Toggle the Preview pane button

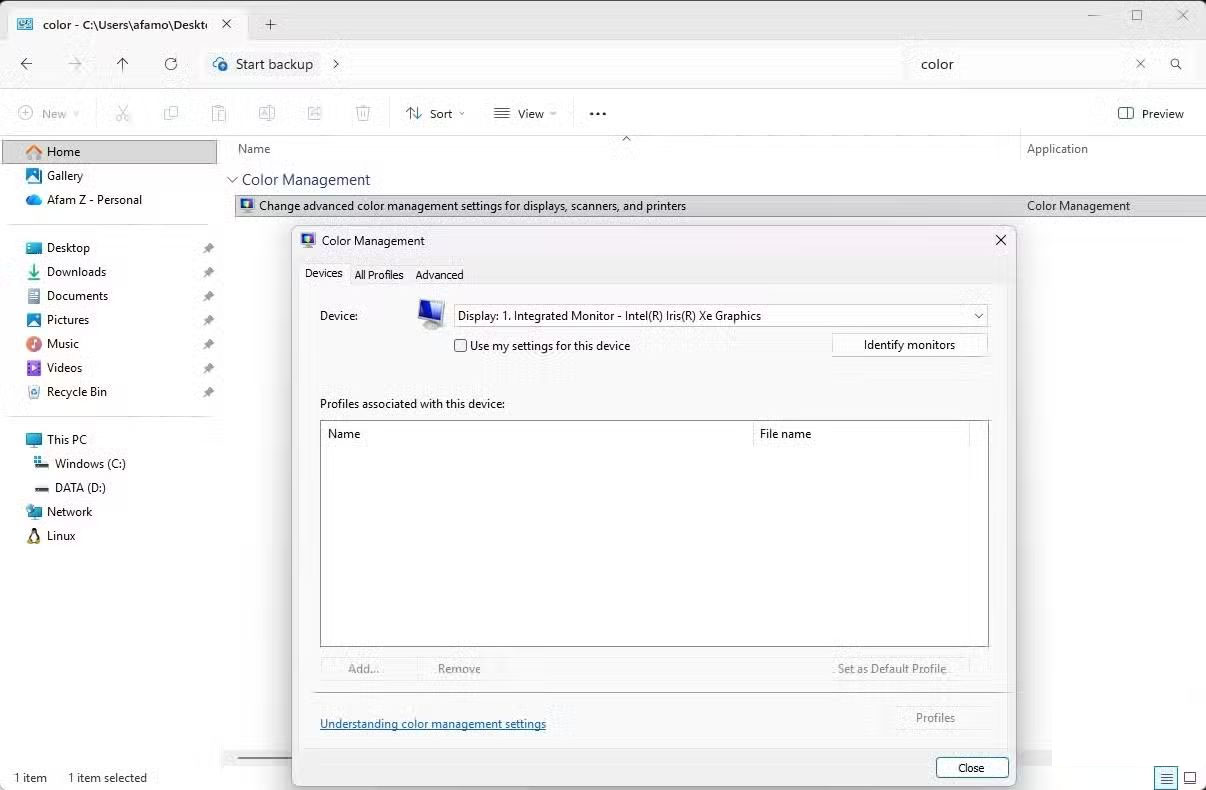(x=1150, y=114)
